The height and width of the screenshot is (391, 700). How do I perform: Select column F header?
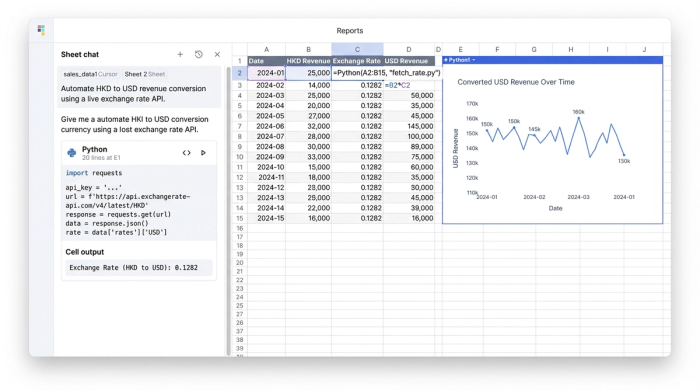click(x=497, y=50)
